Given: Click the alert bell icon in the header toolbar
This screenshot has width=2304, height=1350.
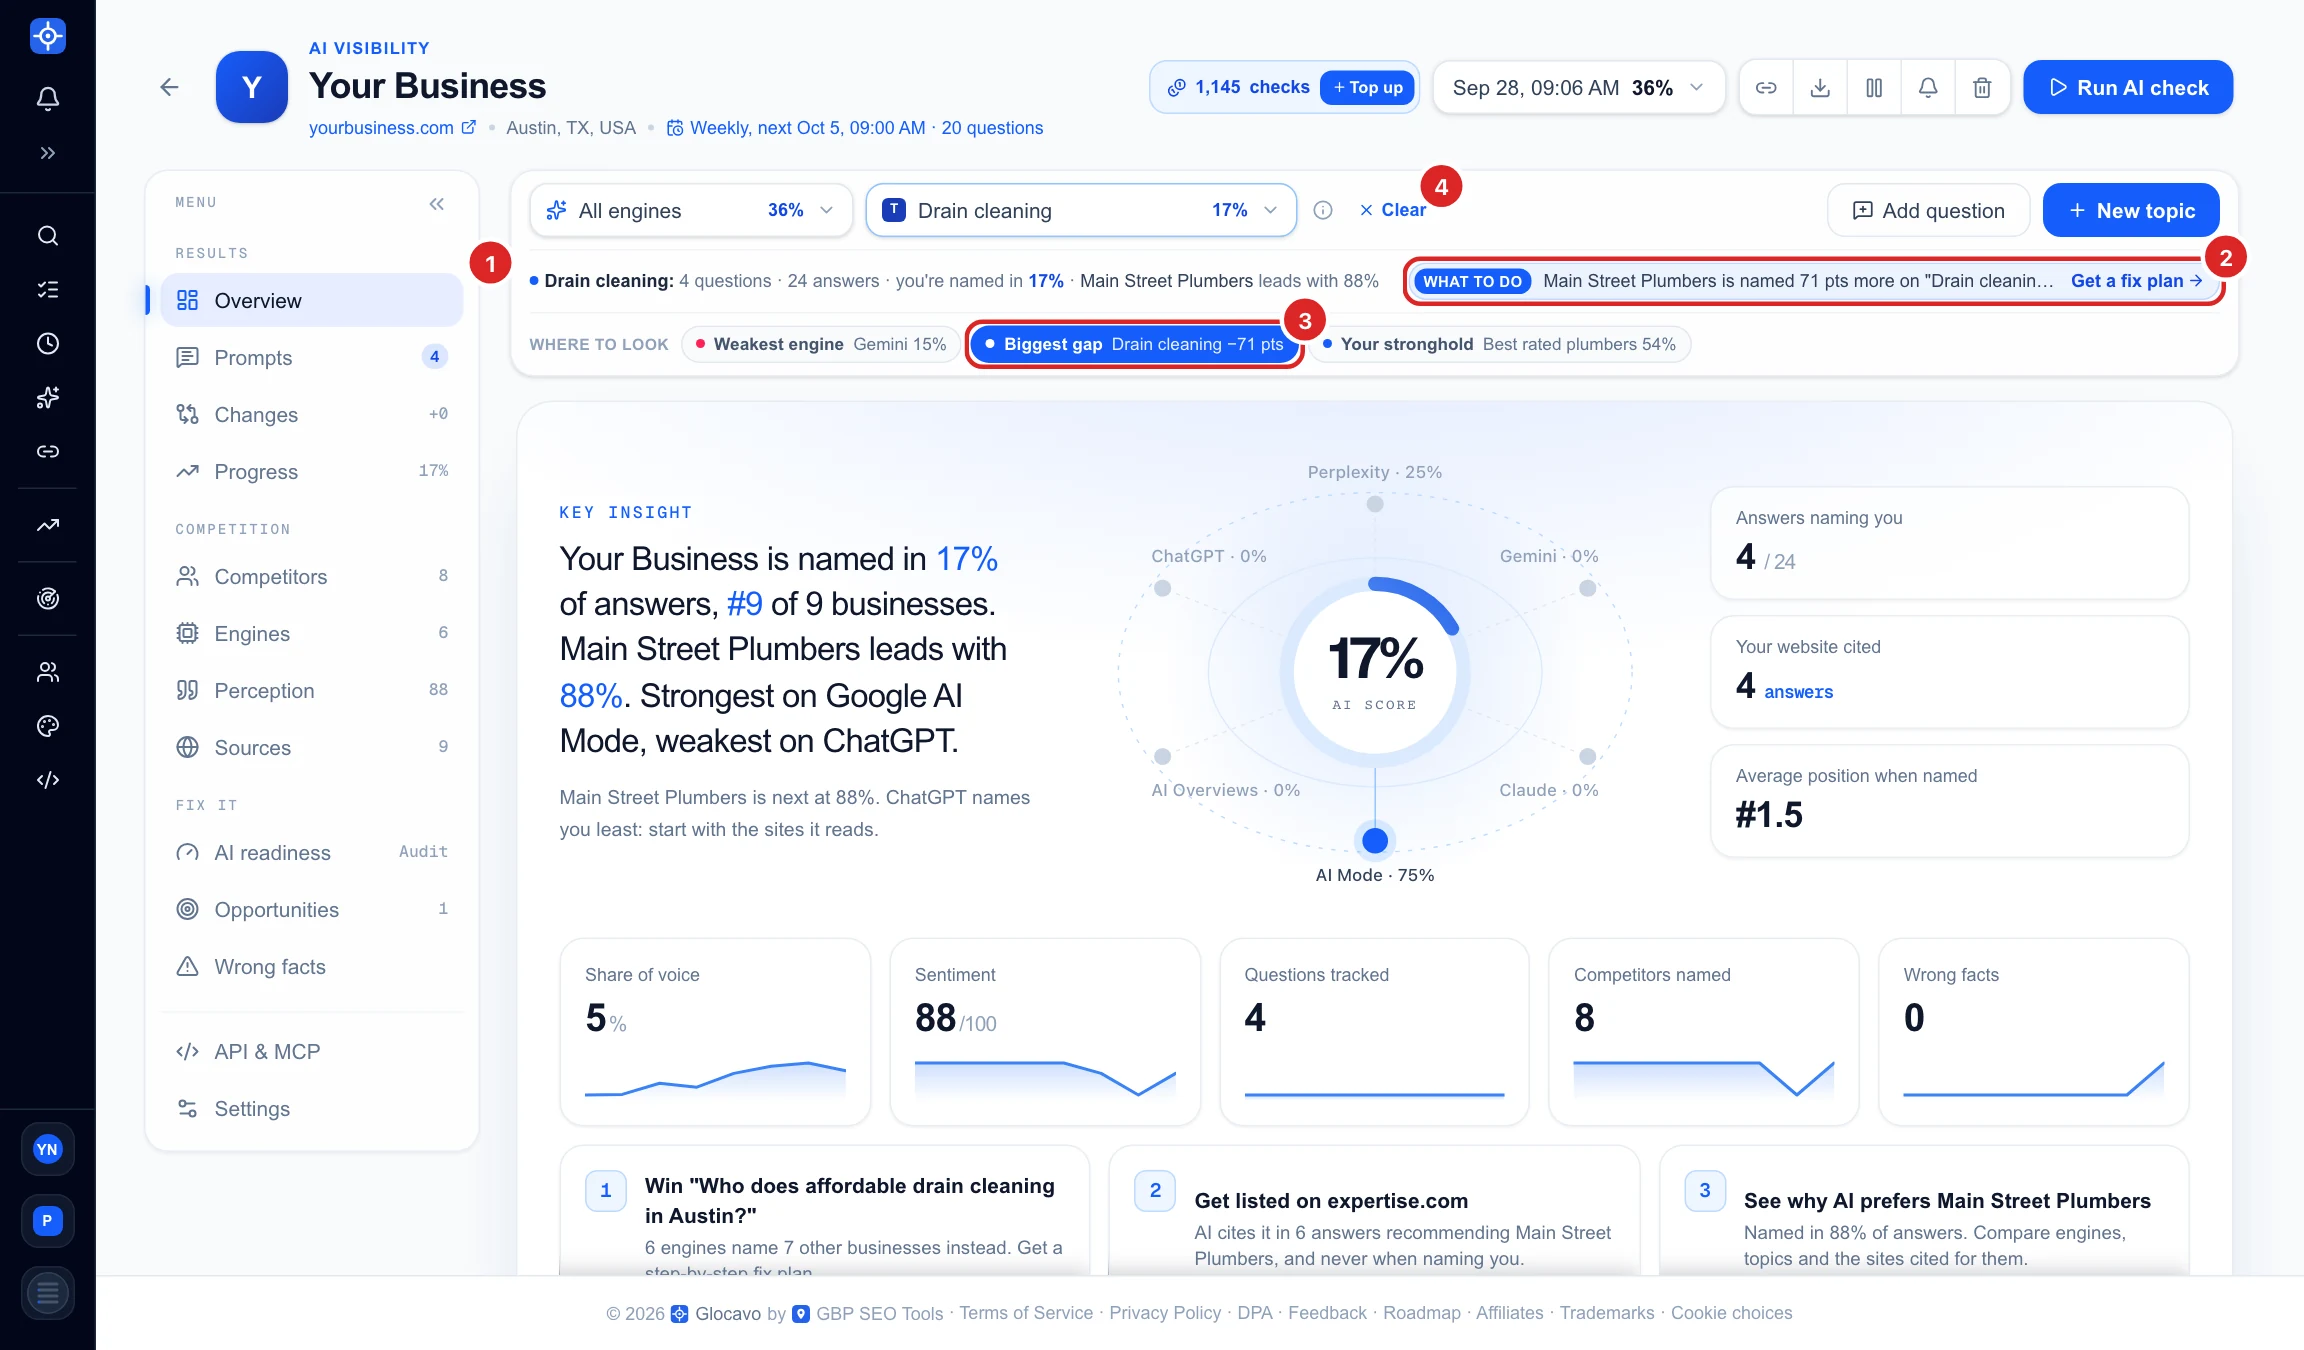Looking at the screenshot, I should click(1928, 88).
